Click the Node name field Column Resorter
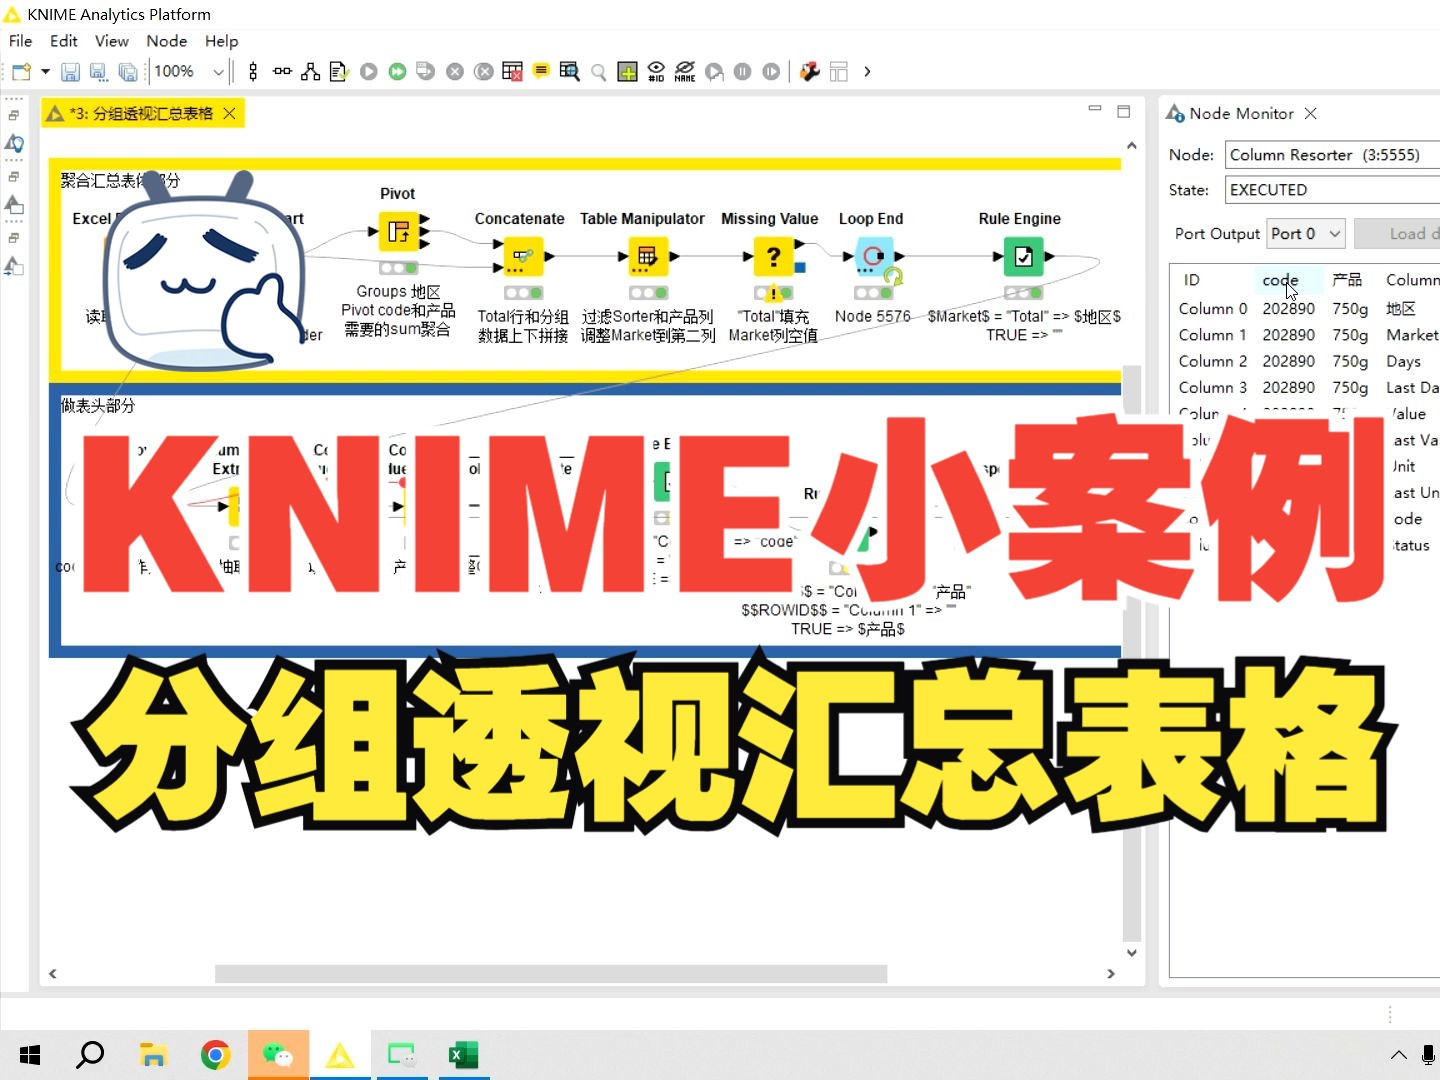Viewport: 1440px width, 1080px height. [x=1332, y=155]
